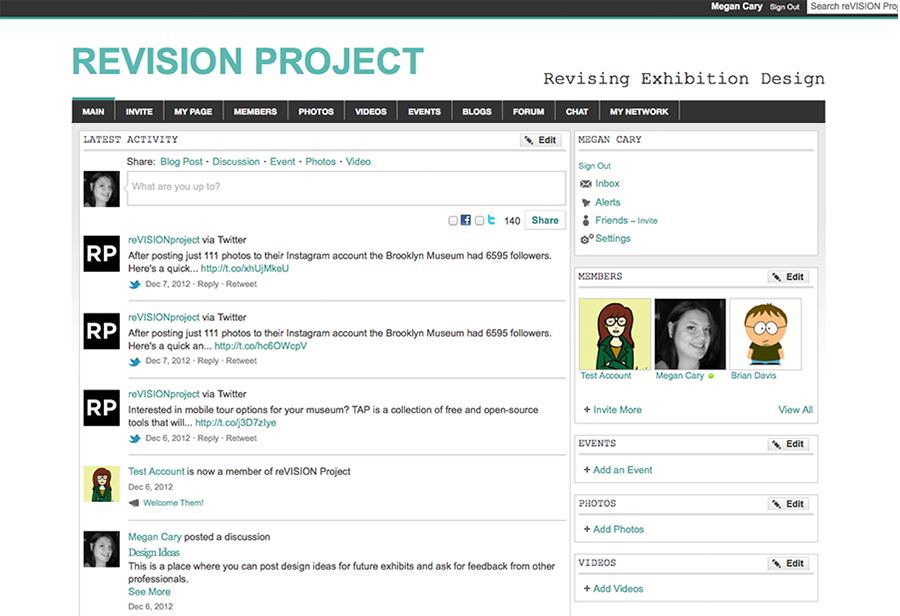Click the Twitter icon by the share box

[491, 220]
